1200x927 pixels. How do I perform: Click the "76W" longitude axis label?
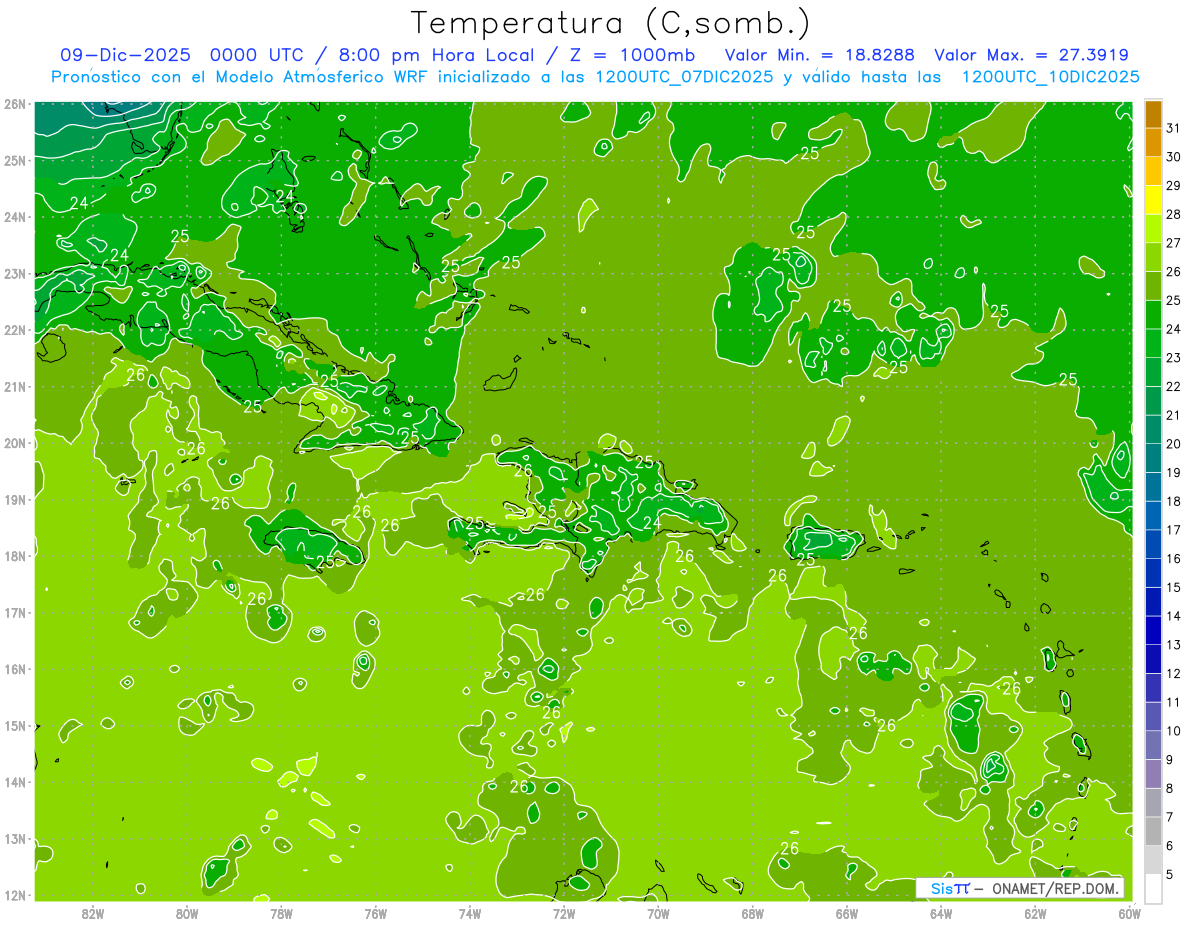pos(376,913)
